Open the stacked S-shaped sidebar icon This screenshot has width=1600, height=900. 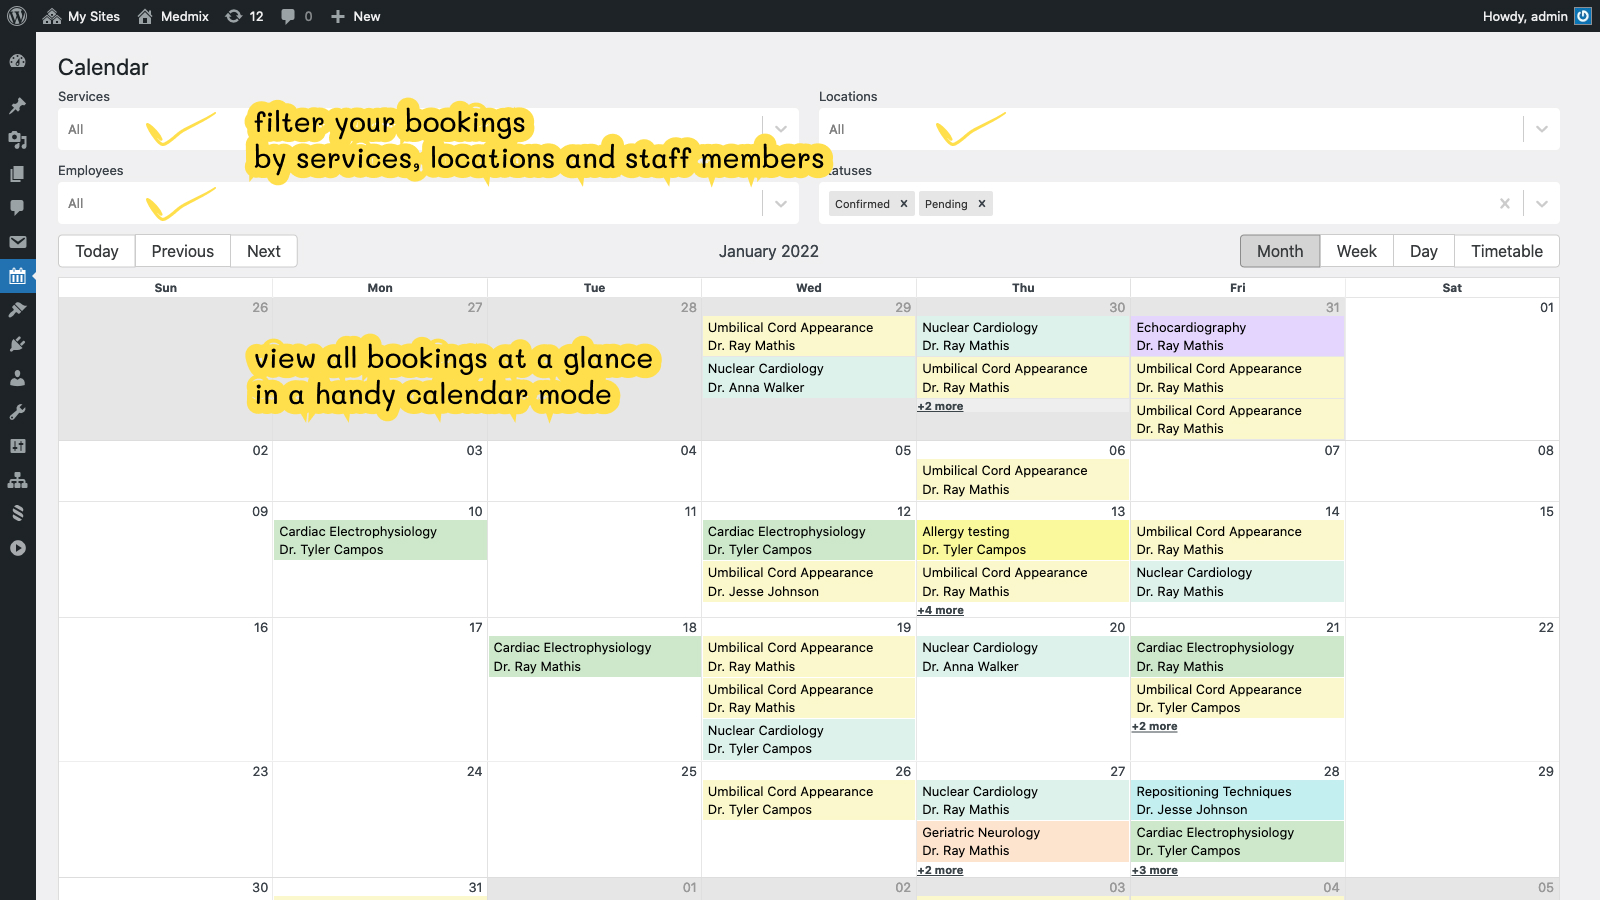(x=17, y=514)
